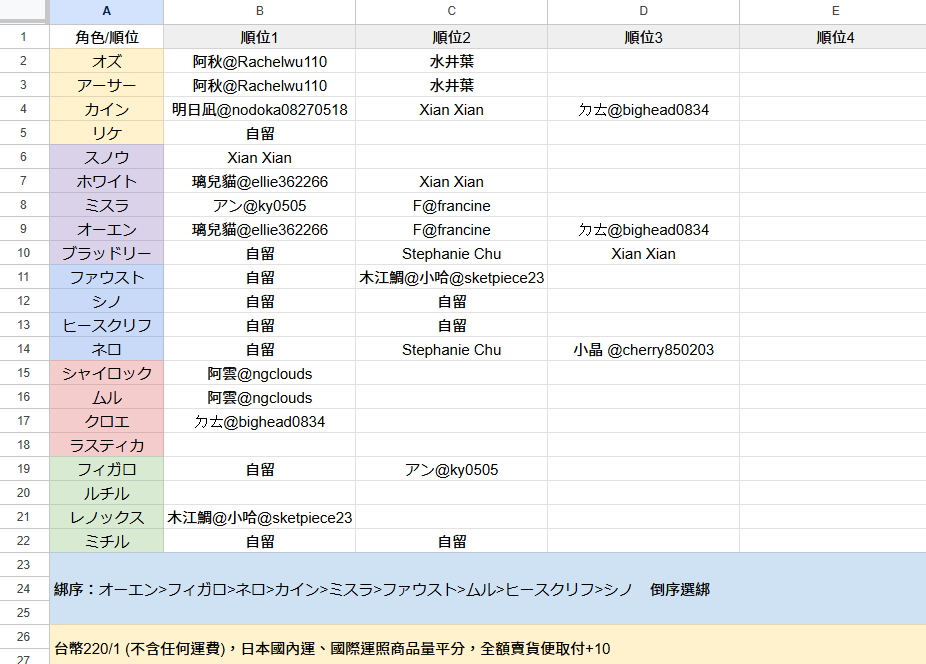Viewport: 926px width, 664px height.
Task: Select column E header
Action: (x=835, y=11)
